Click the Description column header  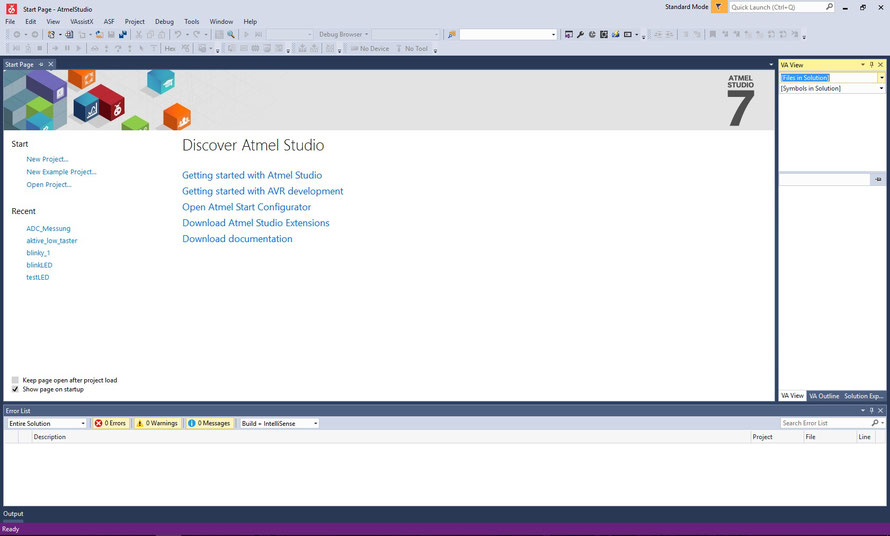[x=49, y=437]
